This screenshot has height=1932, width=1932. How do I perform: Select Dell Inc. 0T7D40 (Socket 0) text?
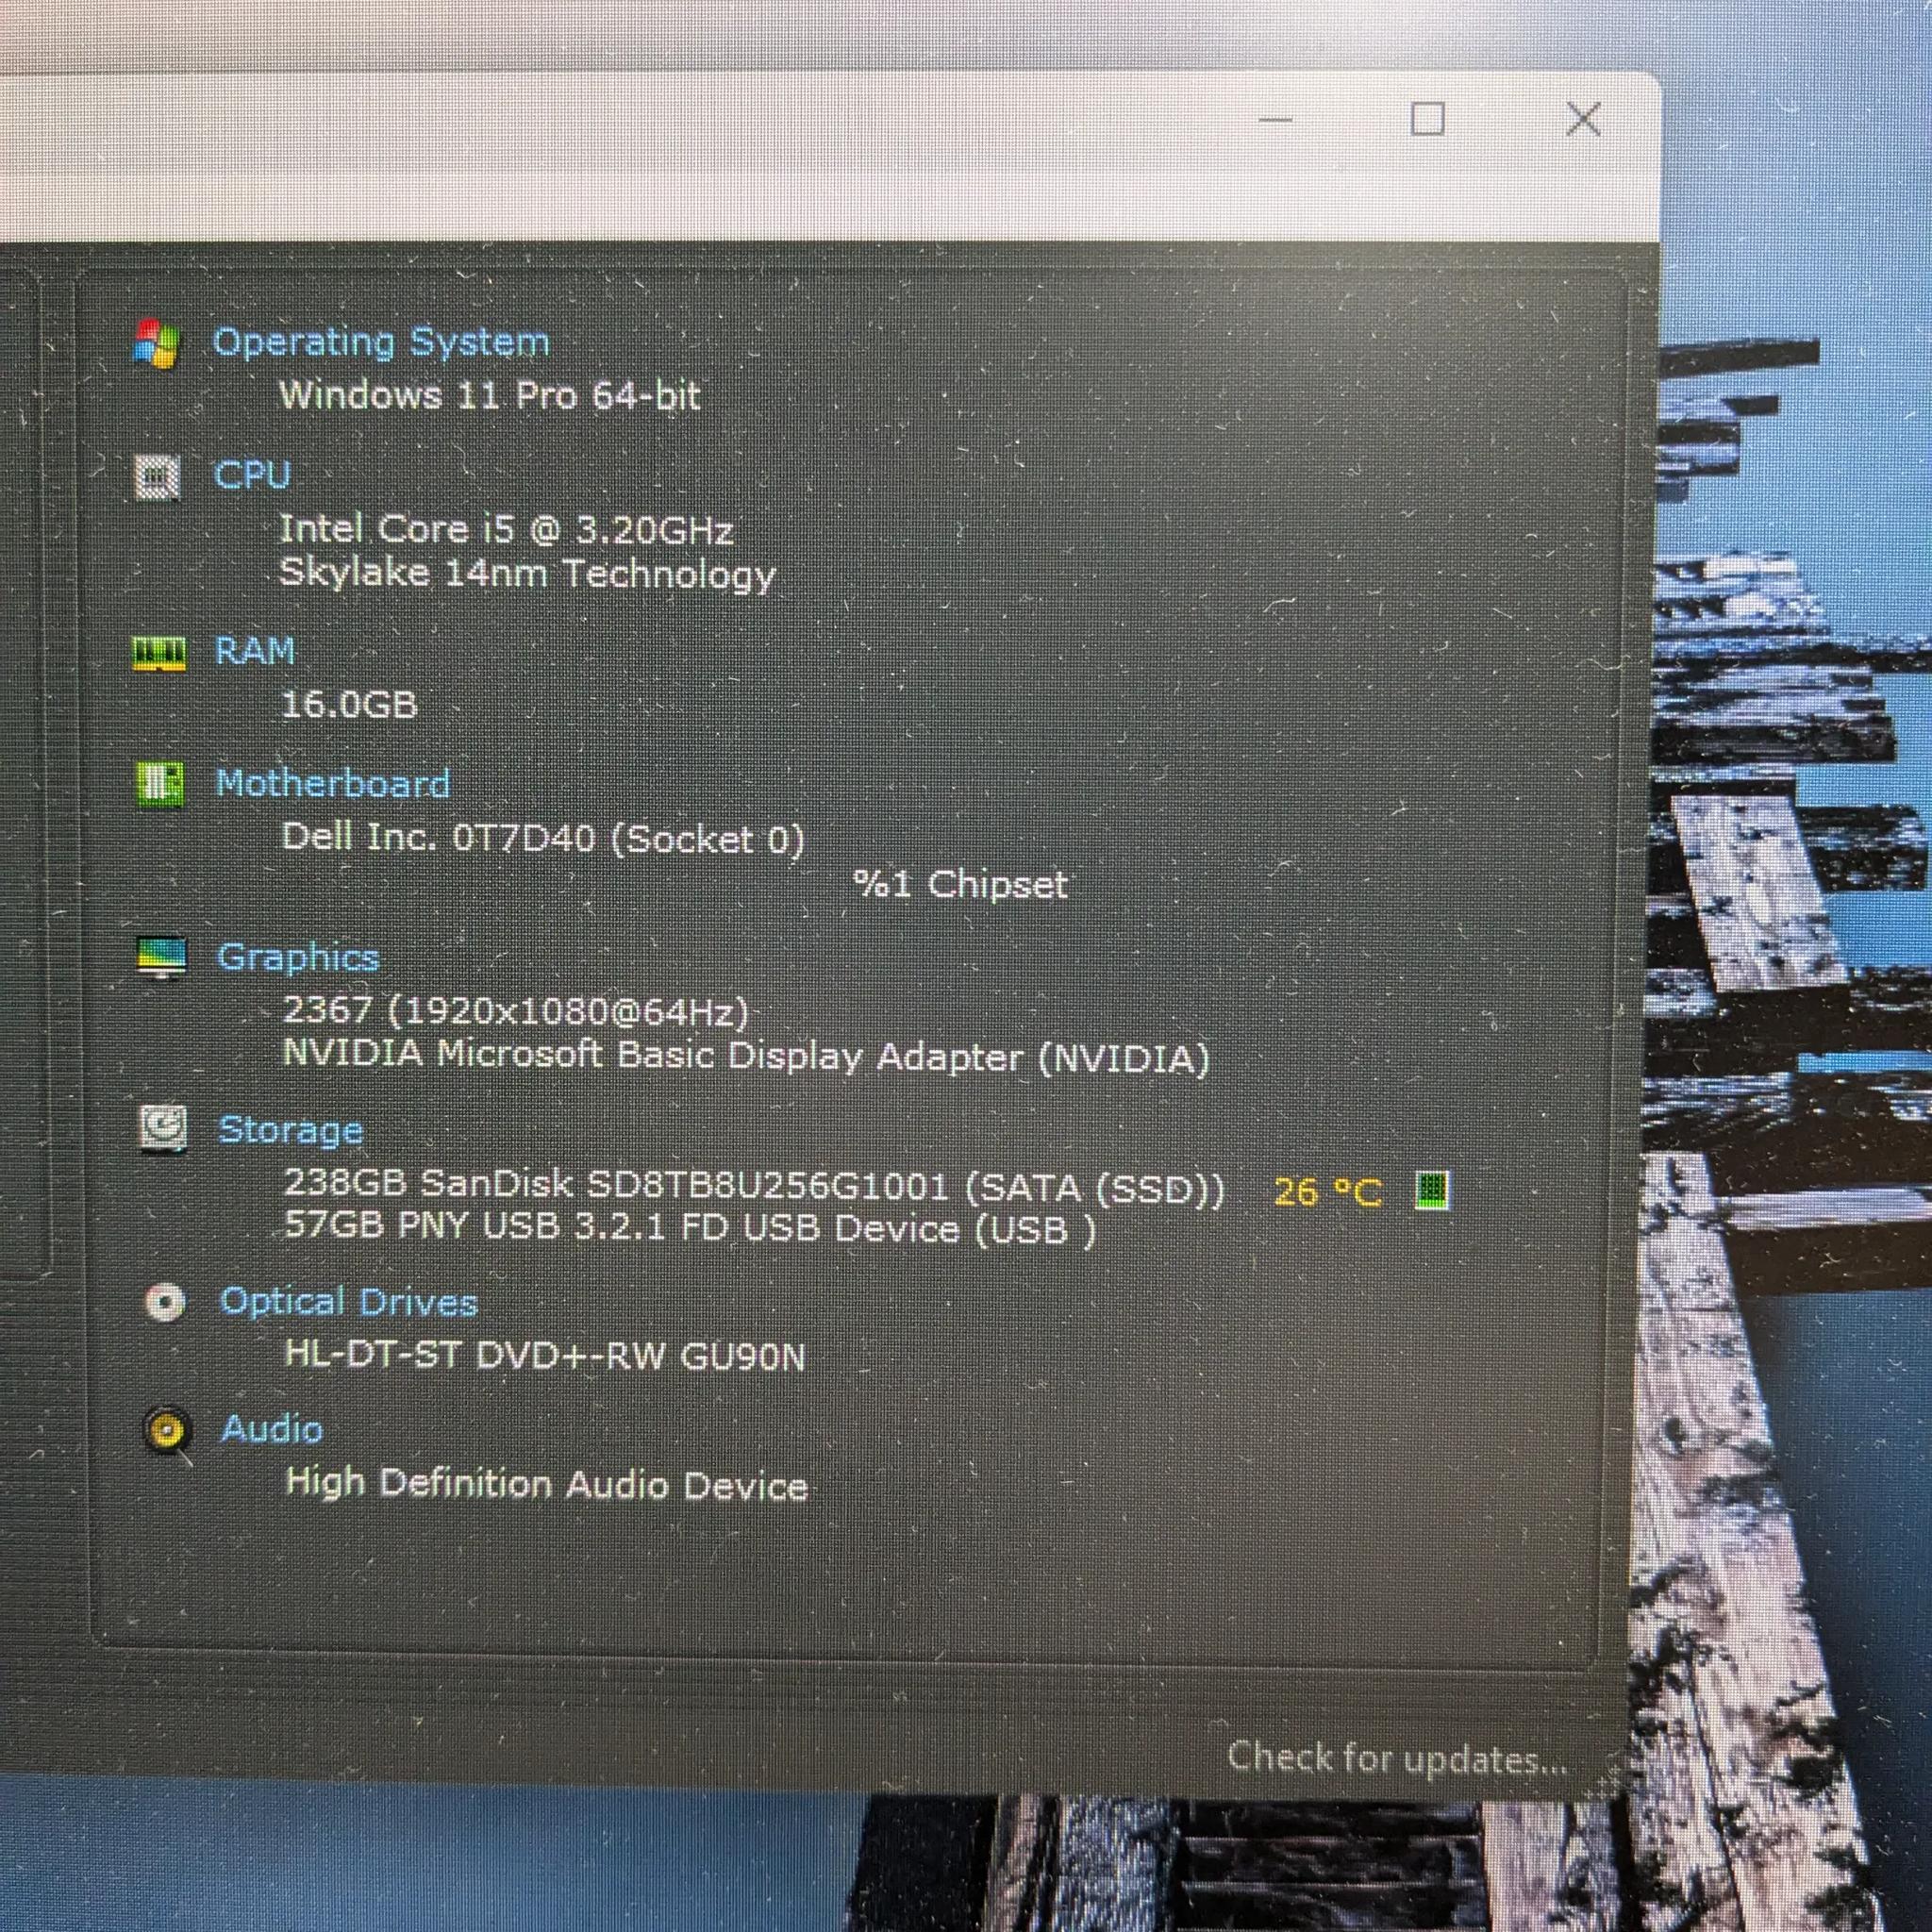(x=543, y=838)
